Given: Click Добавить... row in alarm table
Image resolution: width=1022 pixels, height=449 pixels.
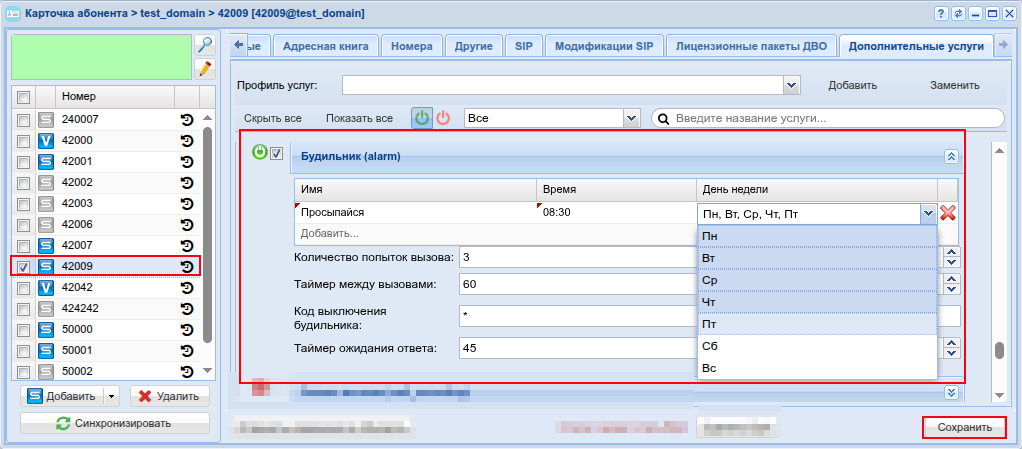Looking at the screenshot, I should click(x=495, y=233).
